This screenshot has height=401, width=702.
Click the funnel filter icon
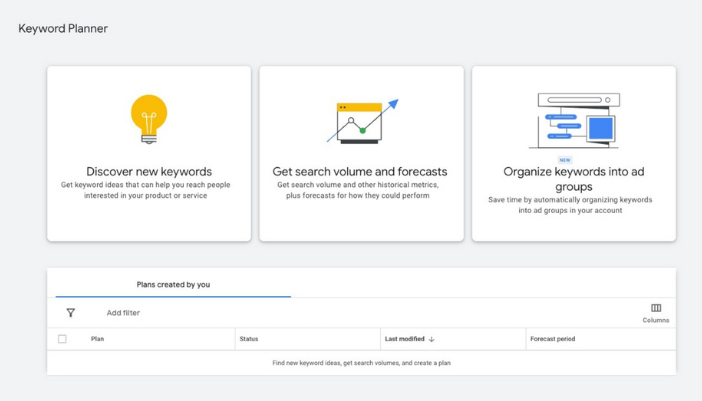point(71,313)
